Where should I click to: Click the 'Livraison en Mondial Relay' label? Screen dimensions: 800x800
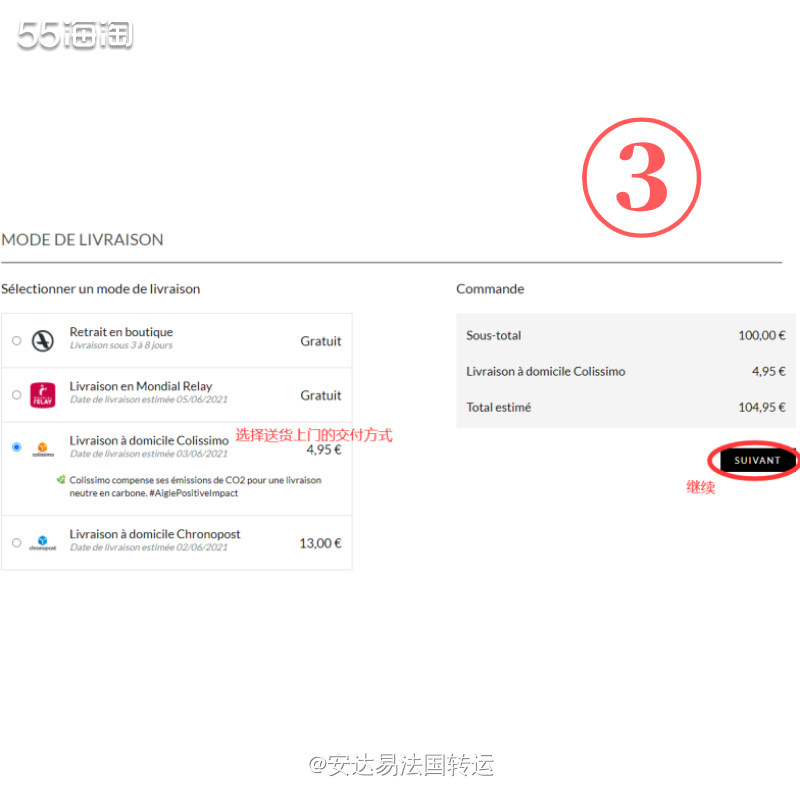(141, 386)
